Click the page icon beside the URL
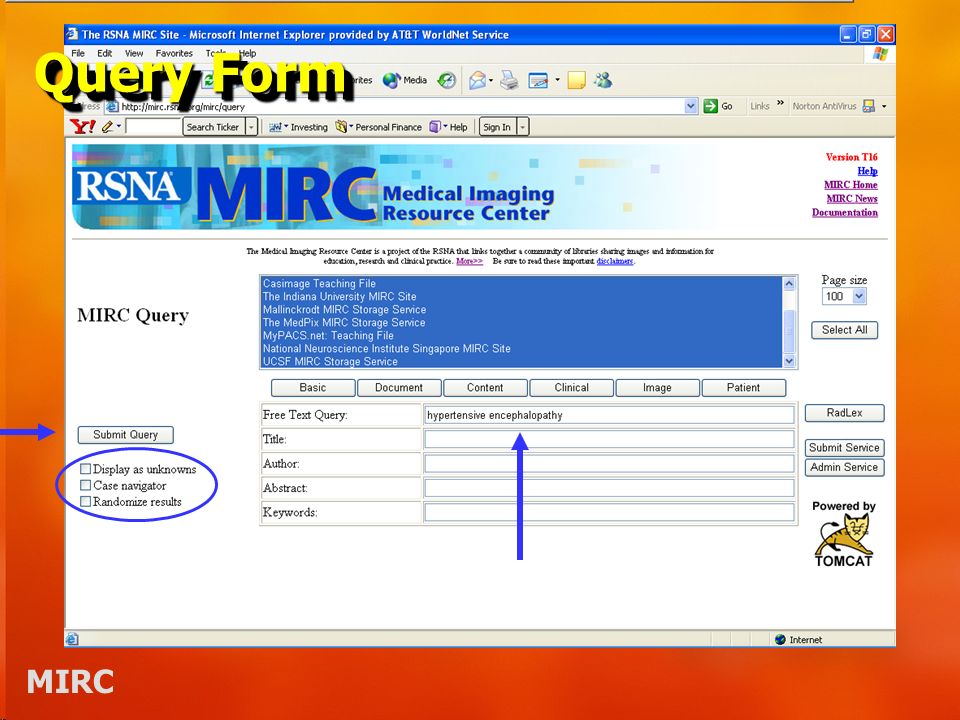The image size is (960, 720). tap(112, 107)
